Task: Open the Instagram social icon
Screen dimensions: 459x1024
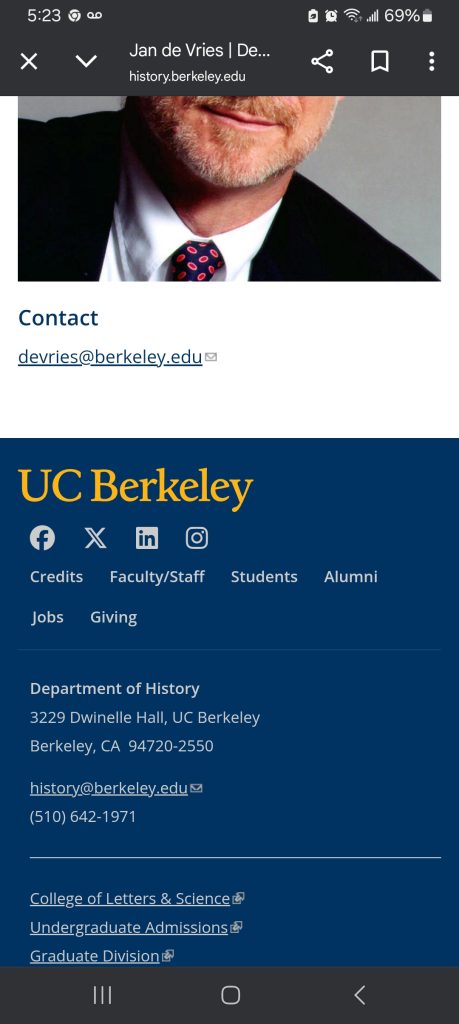Action: pyautogui.click(x=197, y=538)
